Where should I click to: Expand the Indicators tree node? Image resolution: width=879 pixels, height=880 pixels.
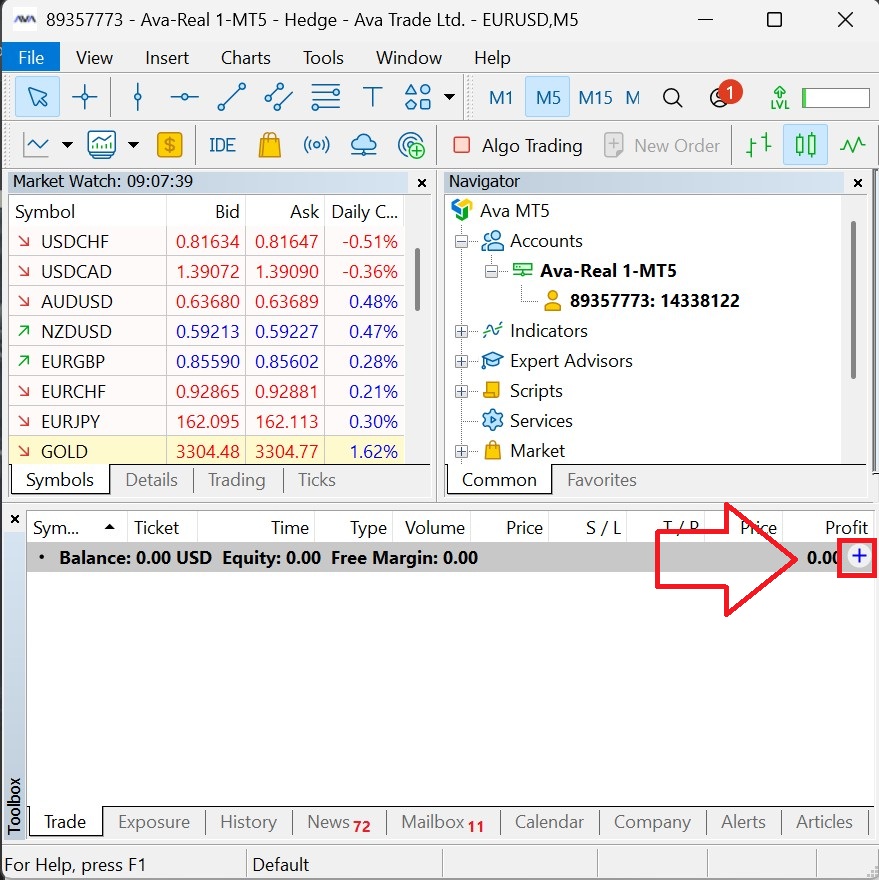coord(461,331)
